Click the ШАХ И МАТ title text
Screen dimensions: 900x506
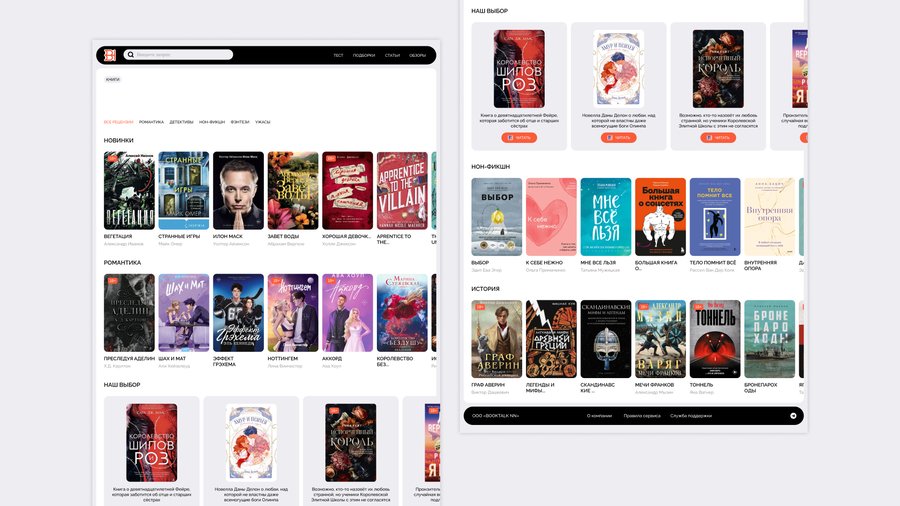172,359
